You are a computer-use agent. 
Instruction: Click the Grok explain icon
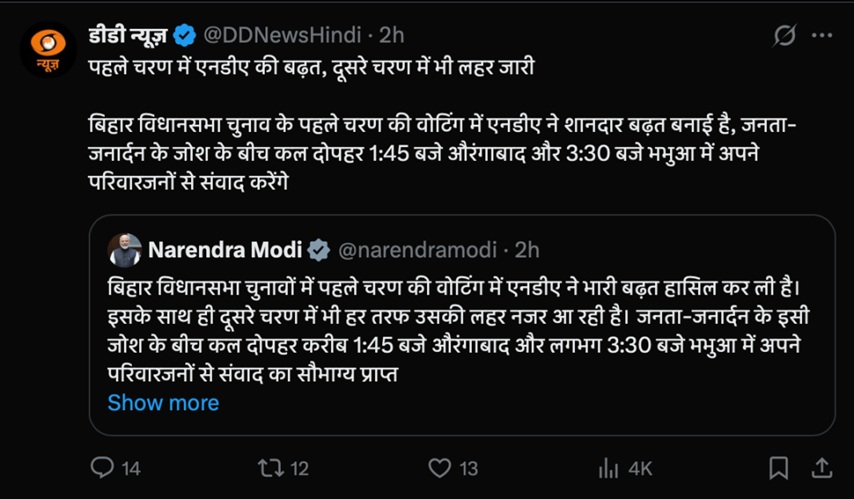tap(785, 35)
